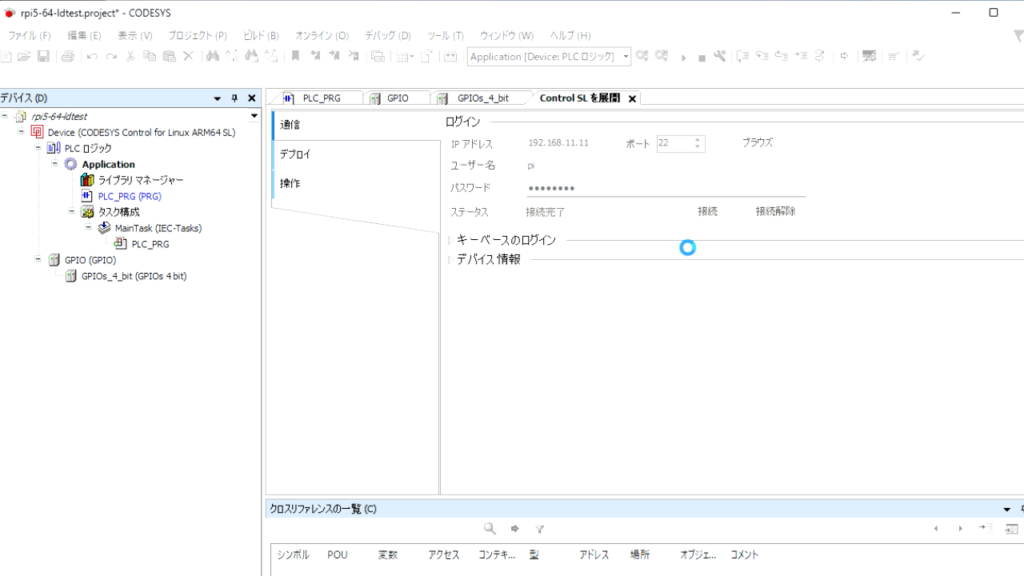
Task: Click the Print icon on the toolbar
Action: click(x=66, y=57)
